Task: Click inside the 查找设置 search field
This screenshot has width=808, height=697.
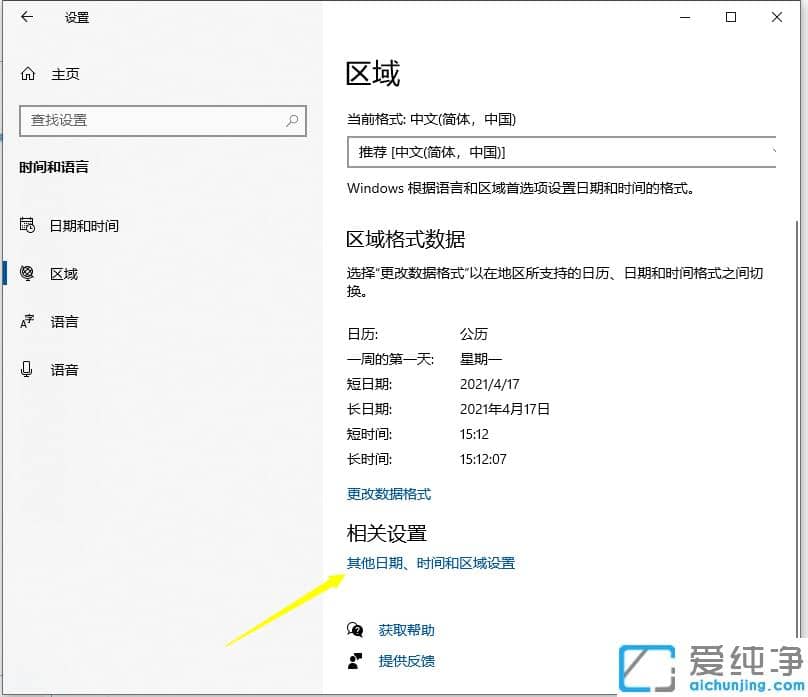Action: point(150,121)
